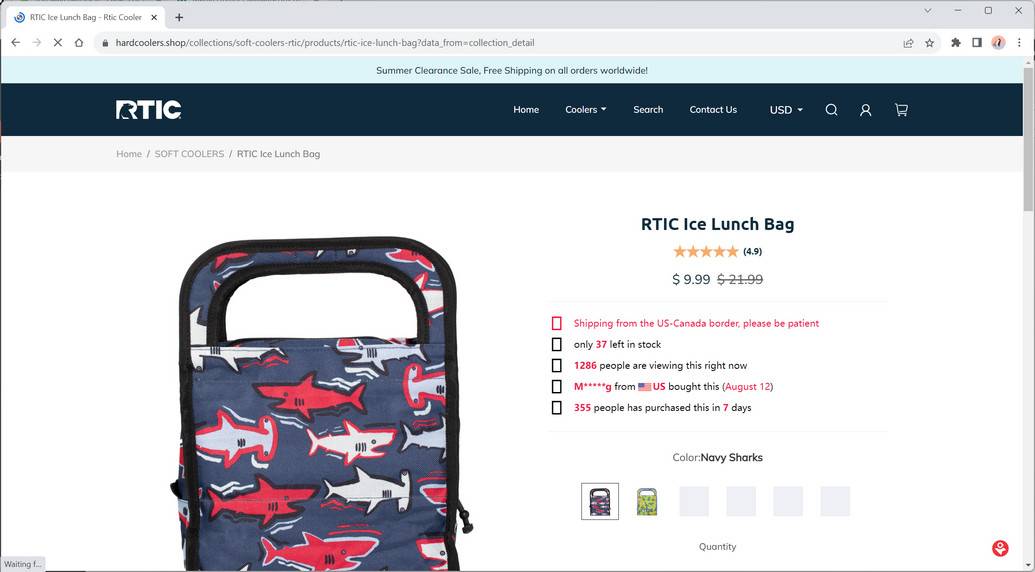Select the Navy Sharks color option

[600, 501]
